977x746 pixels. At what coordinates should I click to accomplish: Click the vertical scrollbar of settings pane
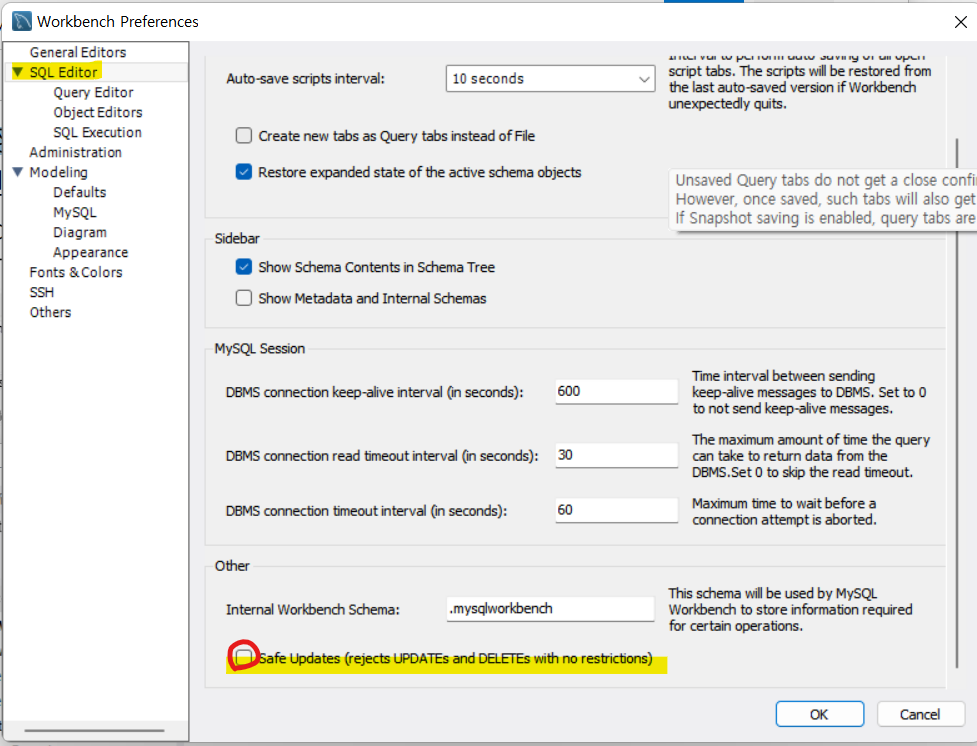[x=956, y=403]
